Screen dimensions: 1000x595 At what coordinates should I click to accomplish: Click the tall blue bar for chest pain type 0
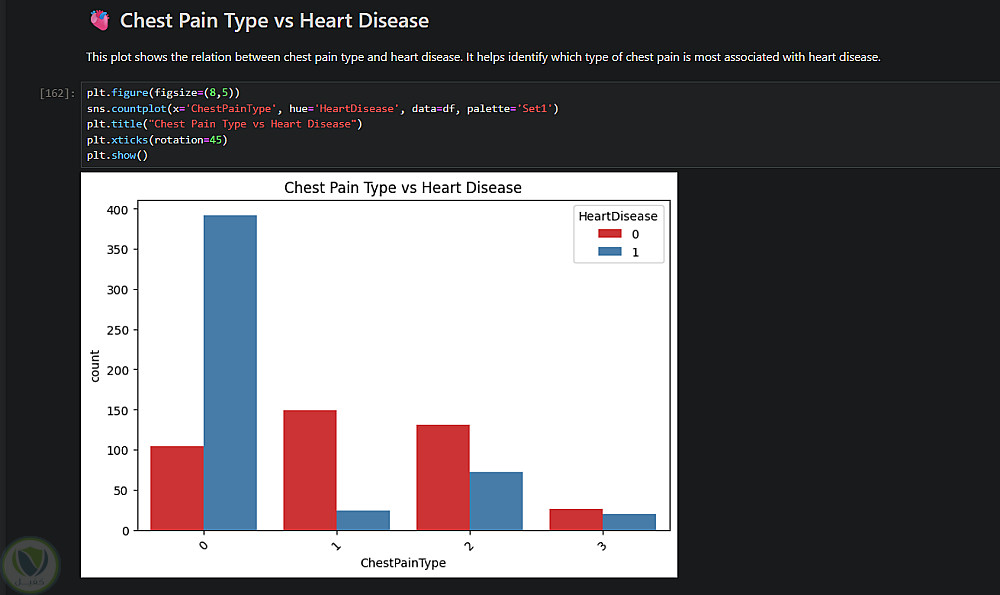pos(230,372)
